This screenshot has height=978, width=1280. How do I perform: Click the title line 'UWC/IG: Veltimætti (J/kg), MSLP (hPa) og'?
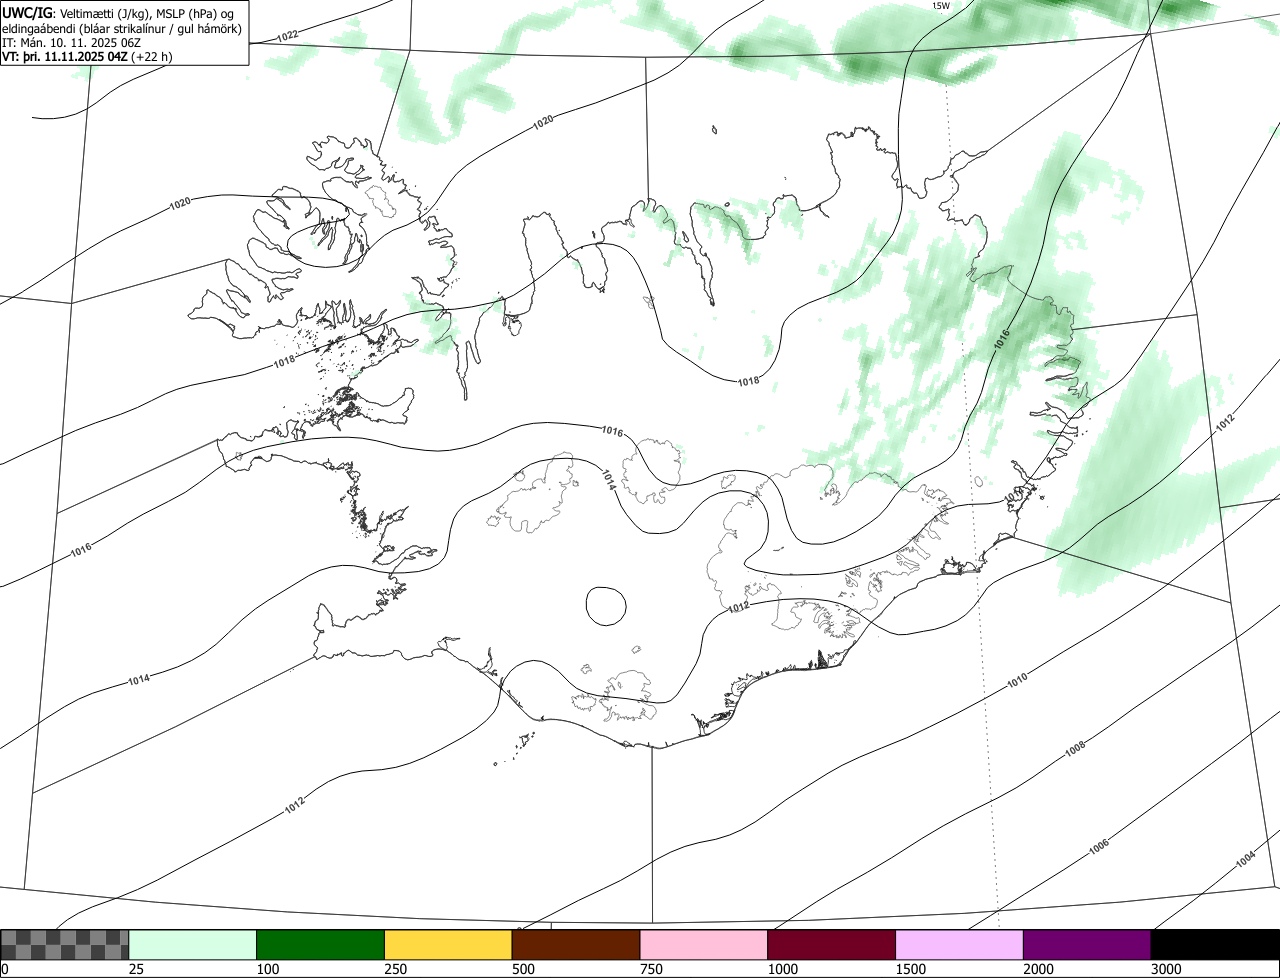click(118, 13)
